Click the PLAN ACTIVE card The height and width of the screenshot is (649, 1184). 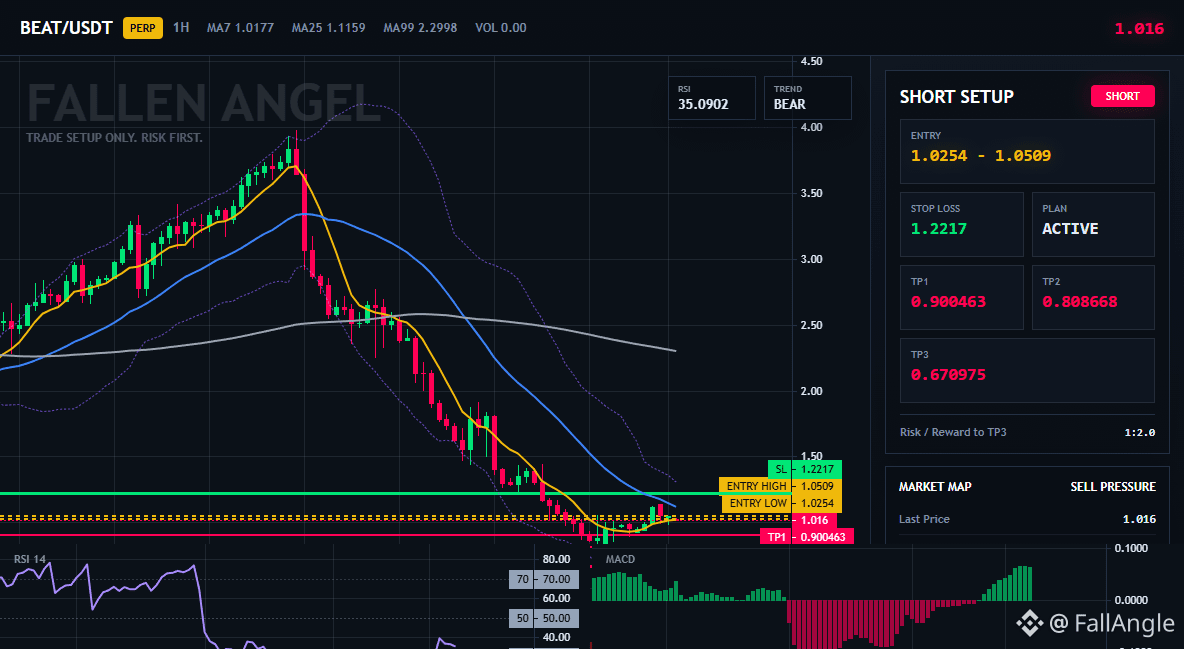tap(1093, 224)
